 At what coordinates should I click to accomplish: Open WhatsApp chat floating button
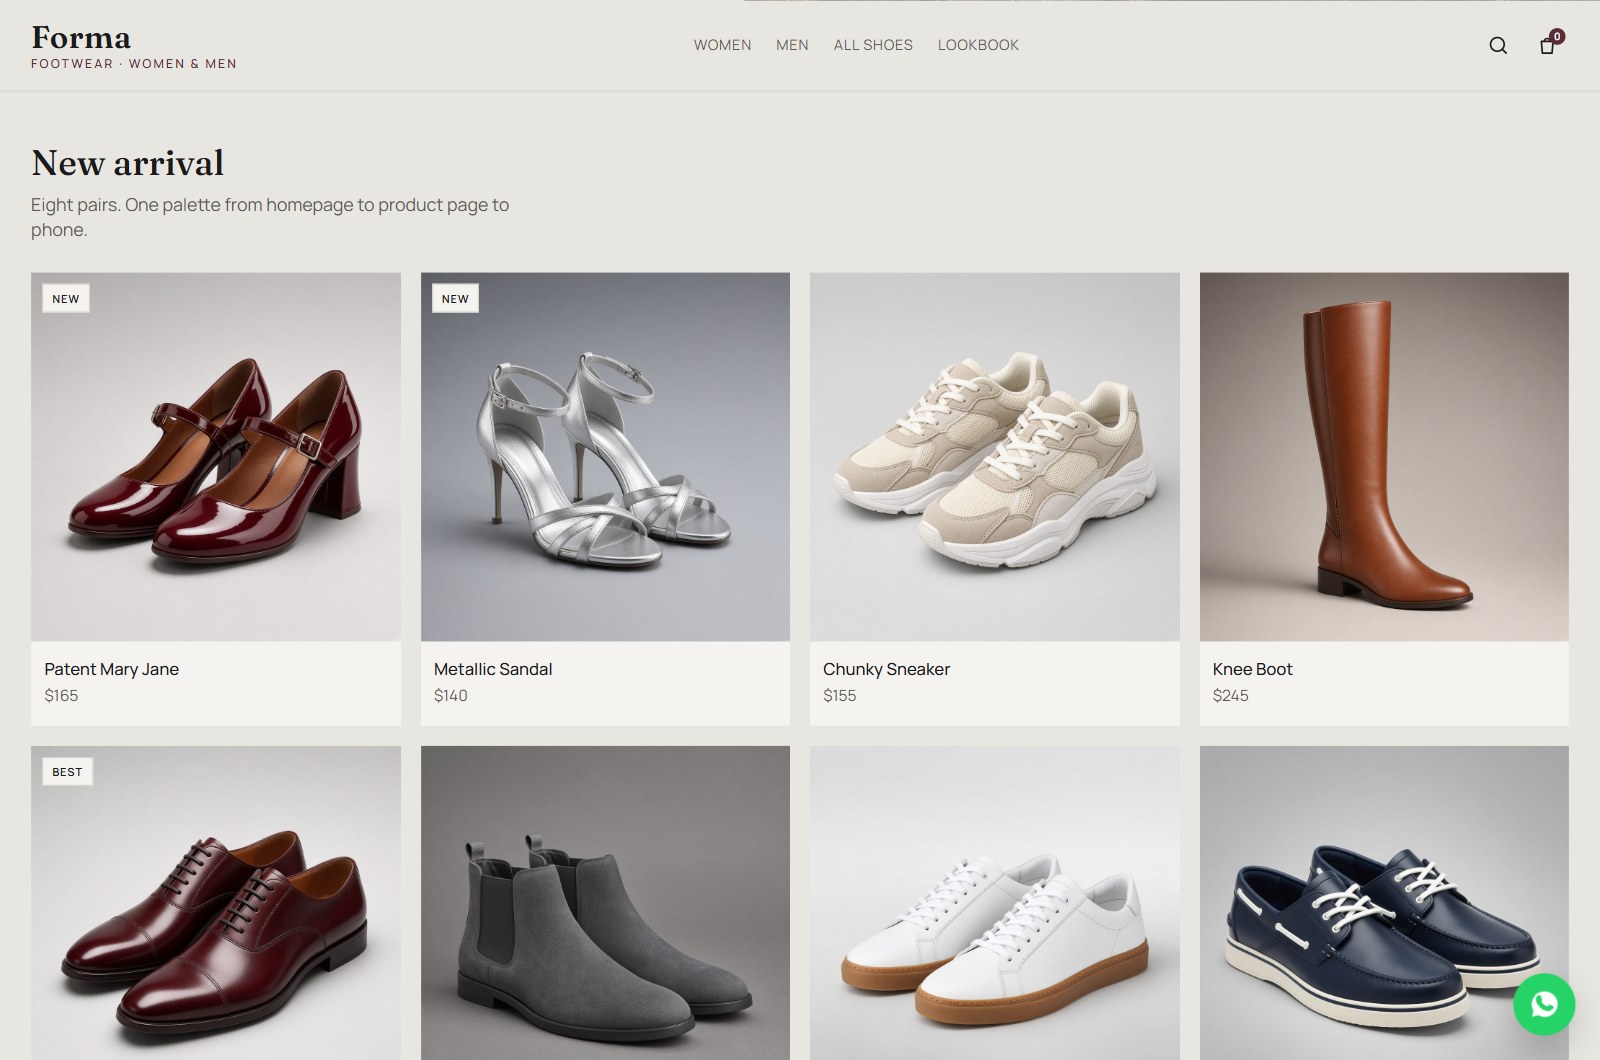1544,1004
